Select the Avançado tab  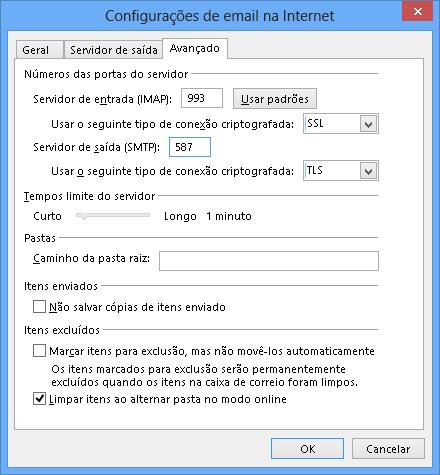tap(195, 49)
